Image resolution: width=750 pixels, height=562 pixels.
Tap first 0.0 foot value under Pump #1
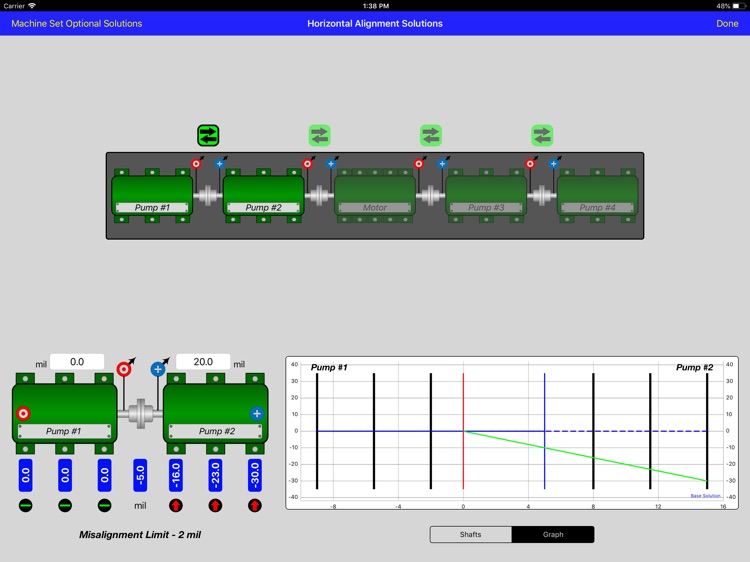point(26,475)
